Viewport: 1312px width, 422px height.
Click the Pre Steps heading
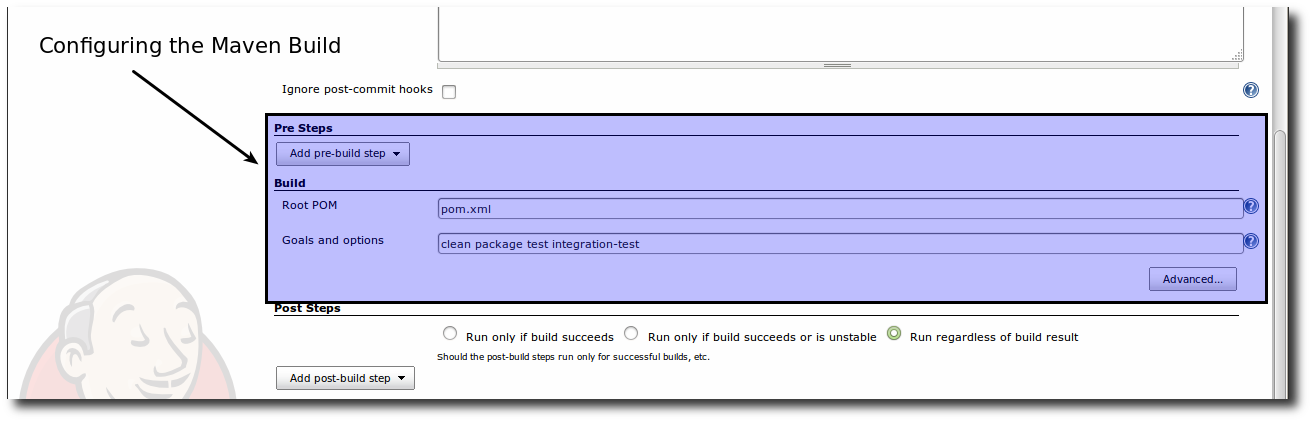pos(303,128)
